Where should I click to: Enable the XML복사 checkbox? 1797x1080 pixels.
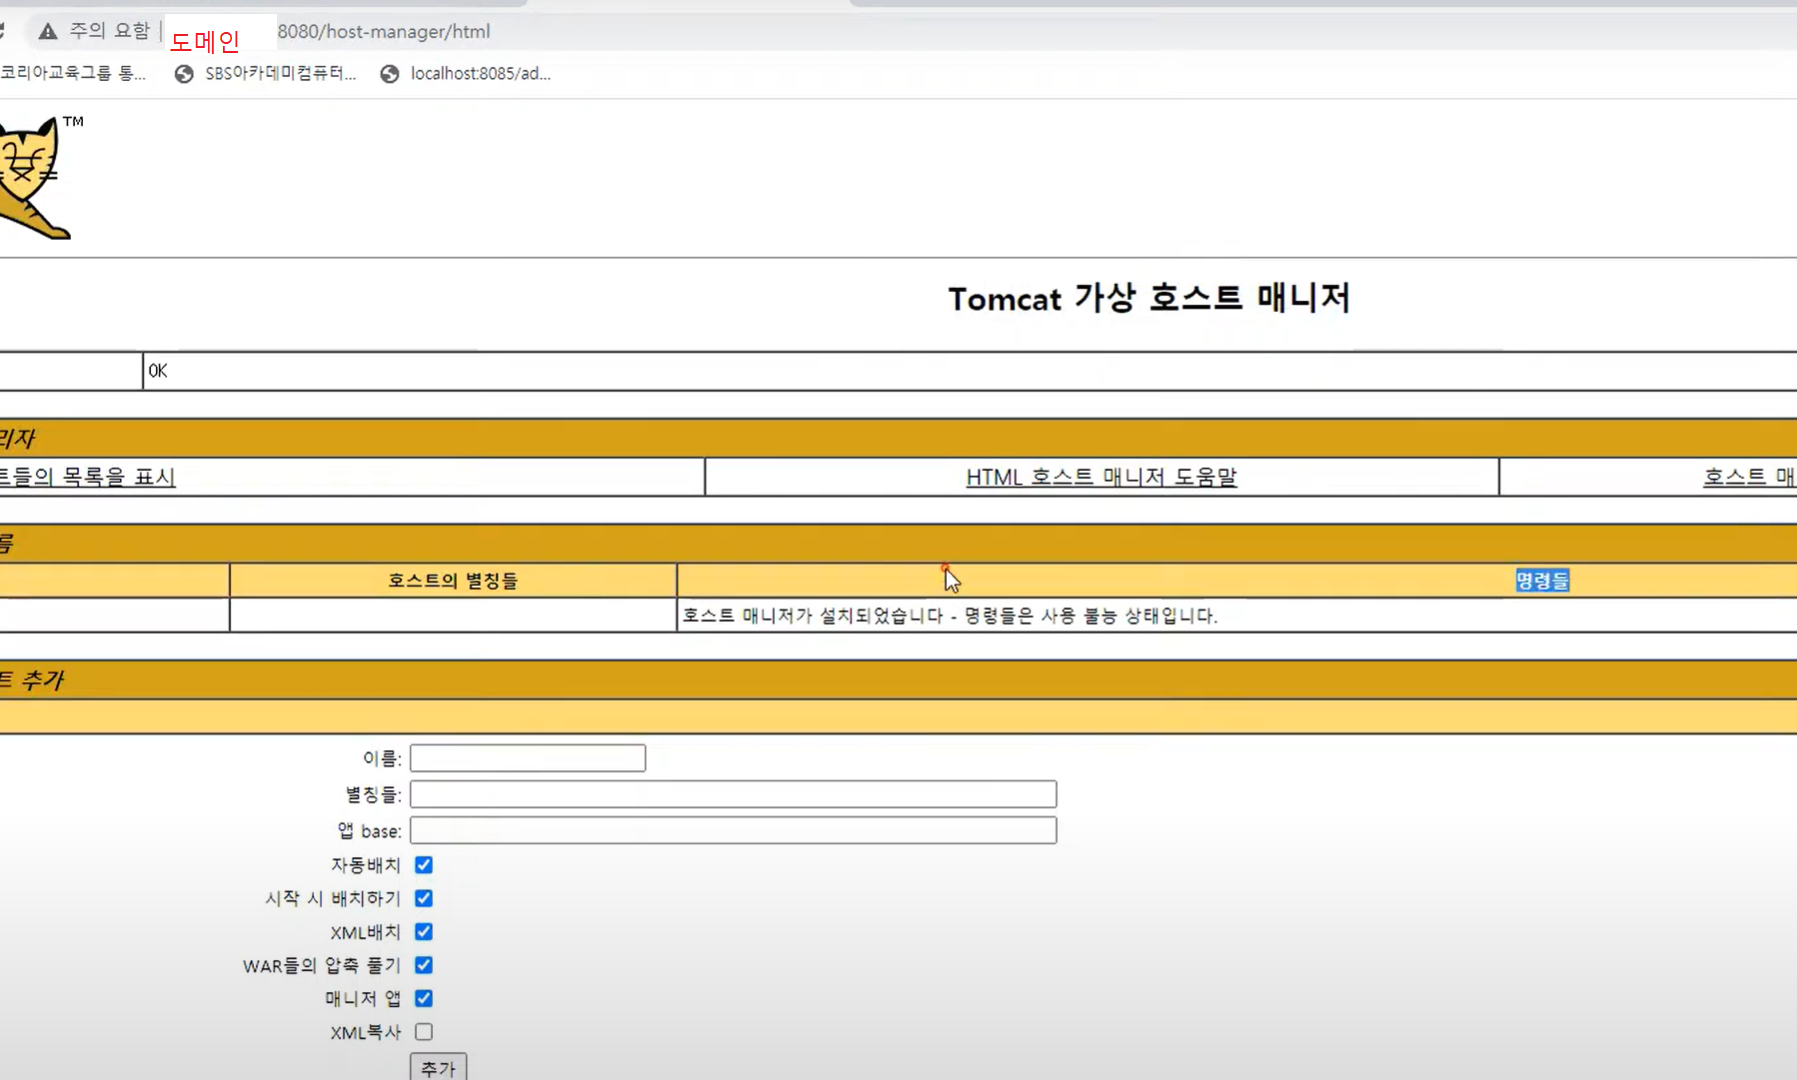coord(424,1032)
